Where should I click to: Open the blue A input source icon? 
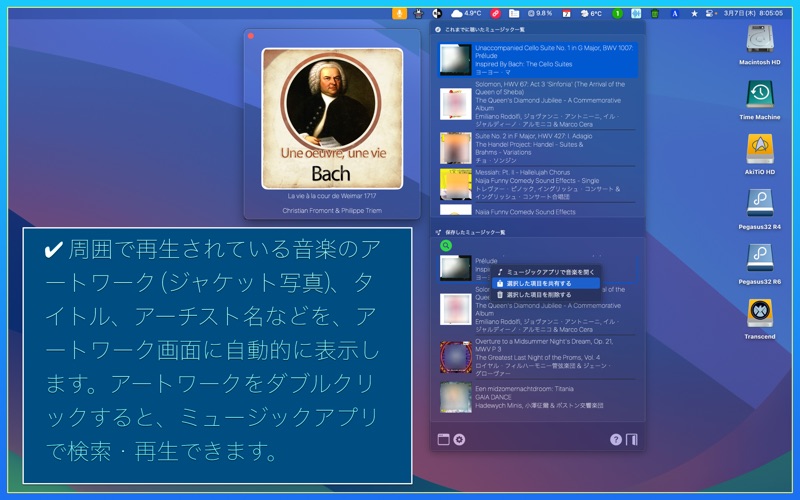674,14
